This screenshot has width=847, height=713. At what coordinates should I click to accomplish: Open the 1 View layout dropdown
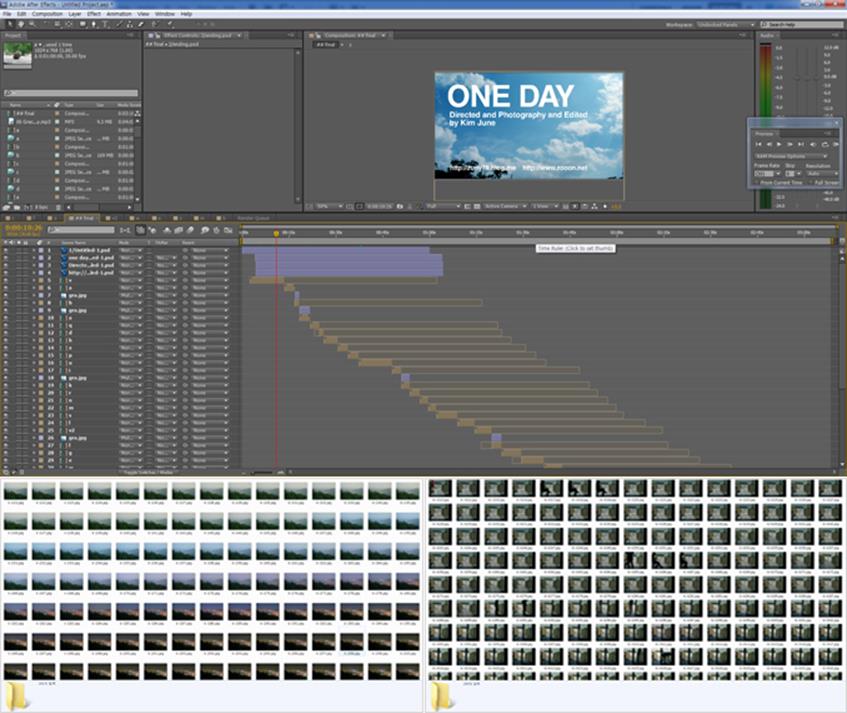[544, 206]
